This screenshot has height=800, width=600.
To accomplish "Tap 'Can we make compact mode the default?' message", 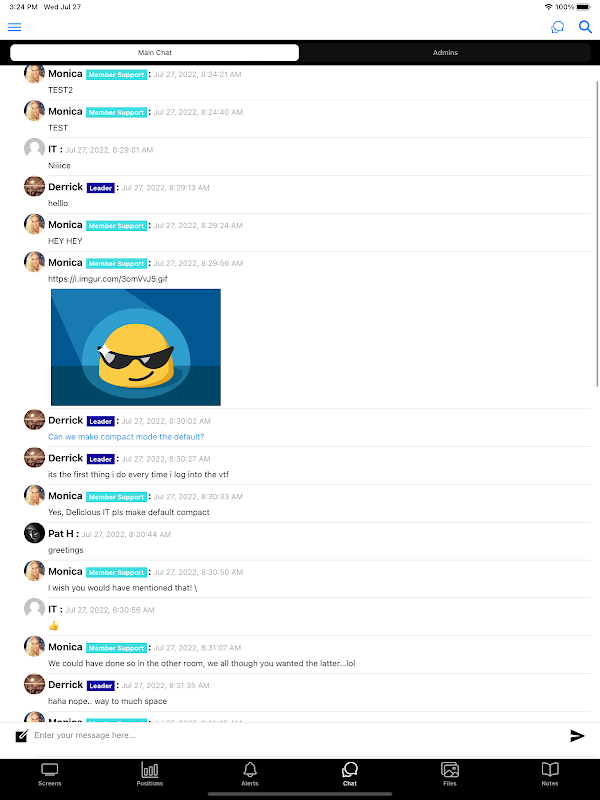I will [126, 437].
